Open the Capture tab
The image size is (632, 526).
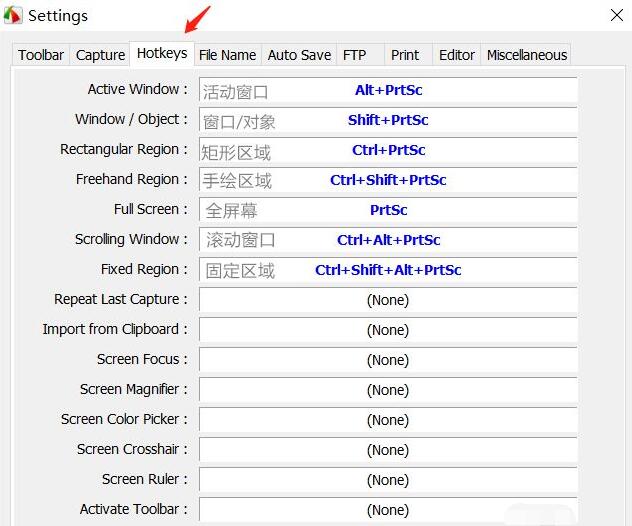pos(101,55)
